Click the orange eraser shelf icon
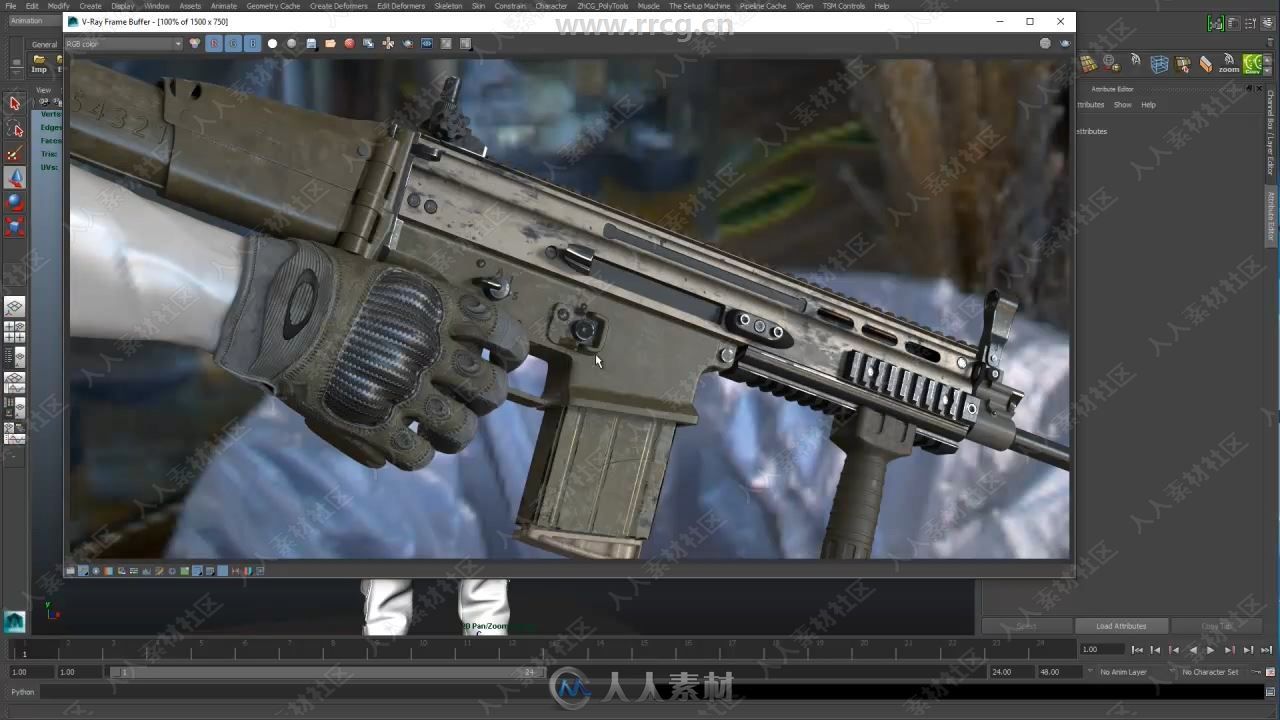The width and height of the screenshot is (1280, 720). pos(1205,64)
